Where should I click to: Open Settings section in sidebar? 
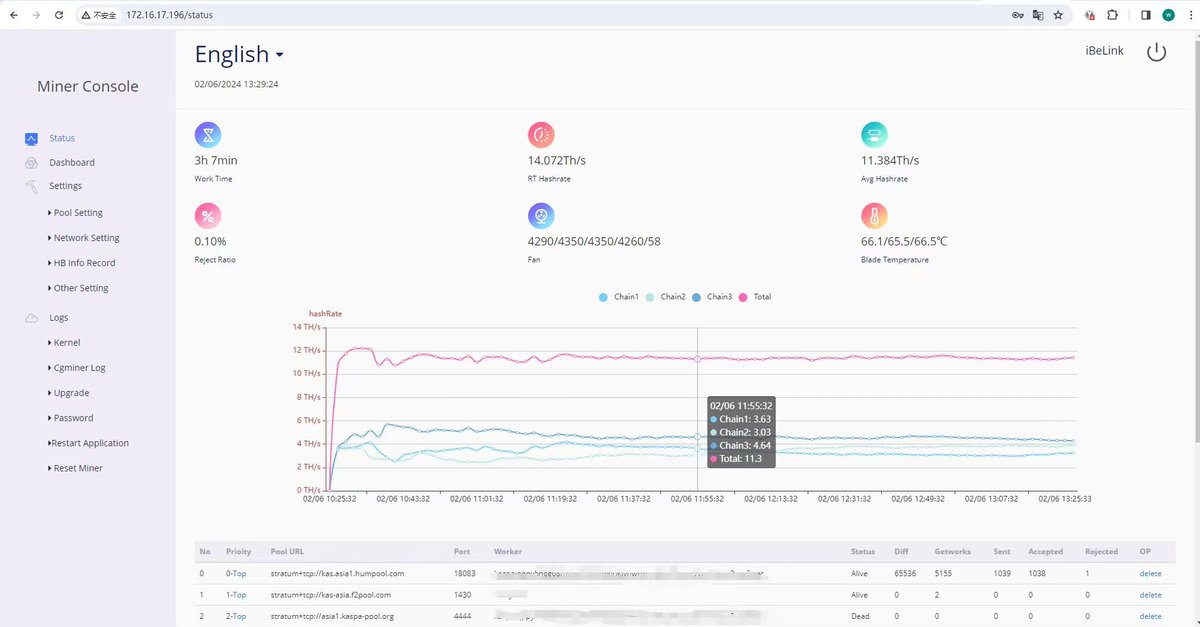point(65,185)
